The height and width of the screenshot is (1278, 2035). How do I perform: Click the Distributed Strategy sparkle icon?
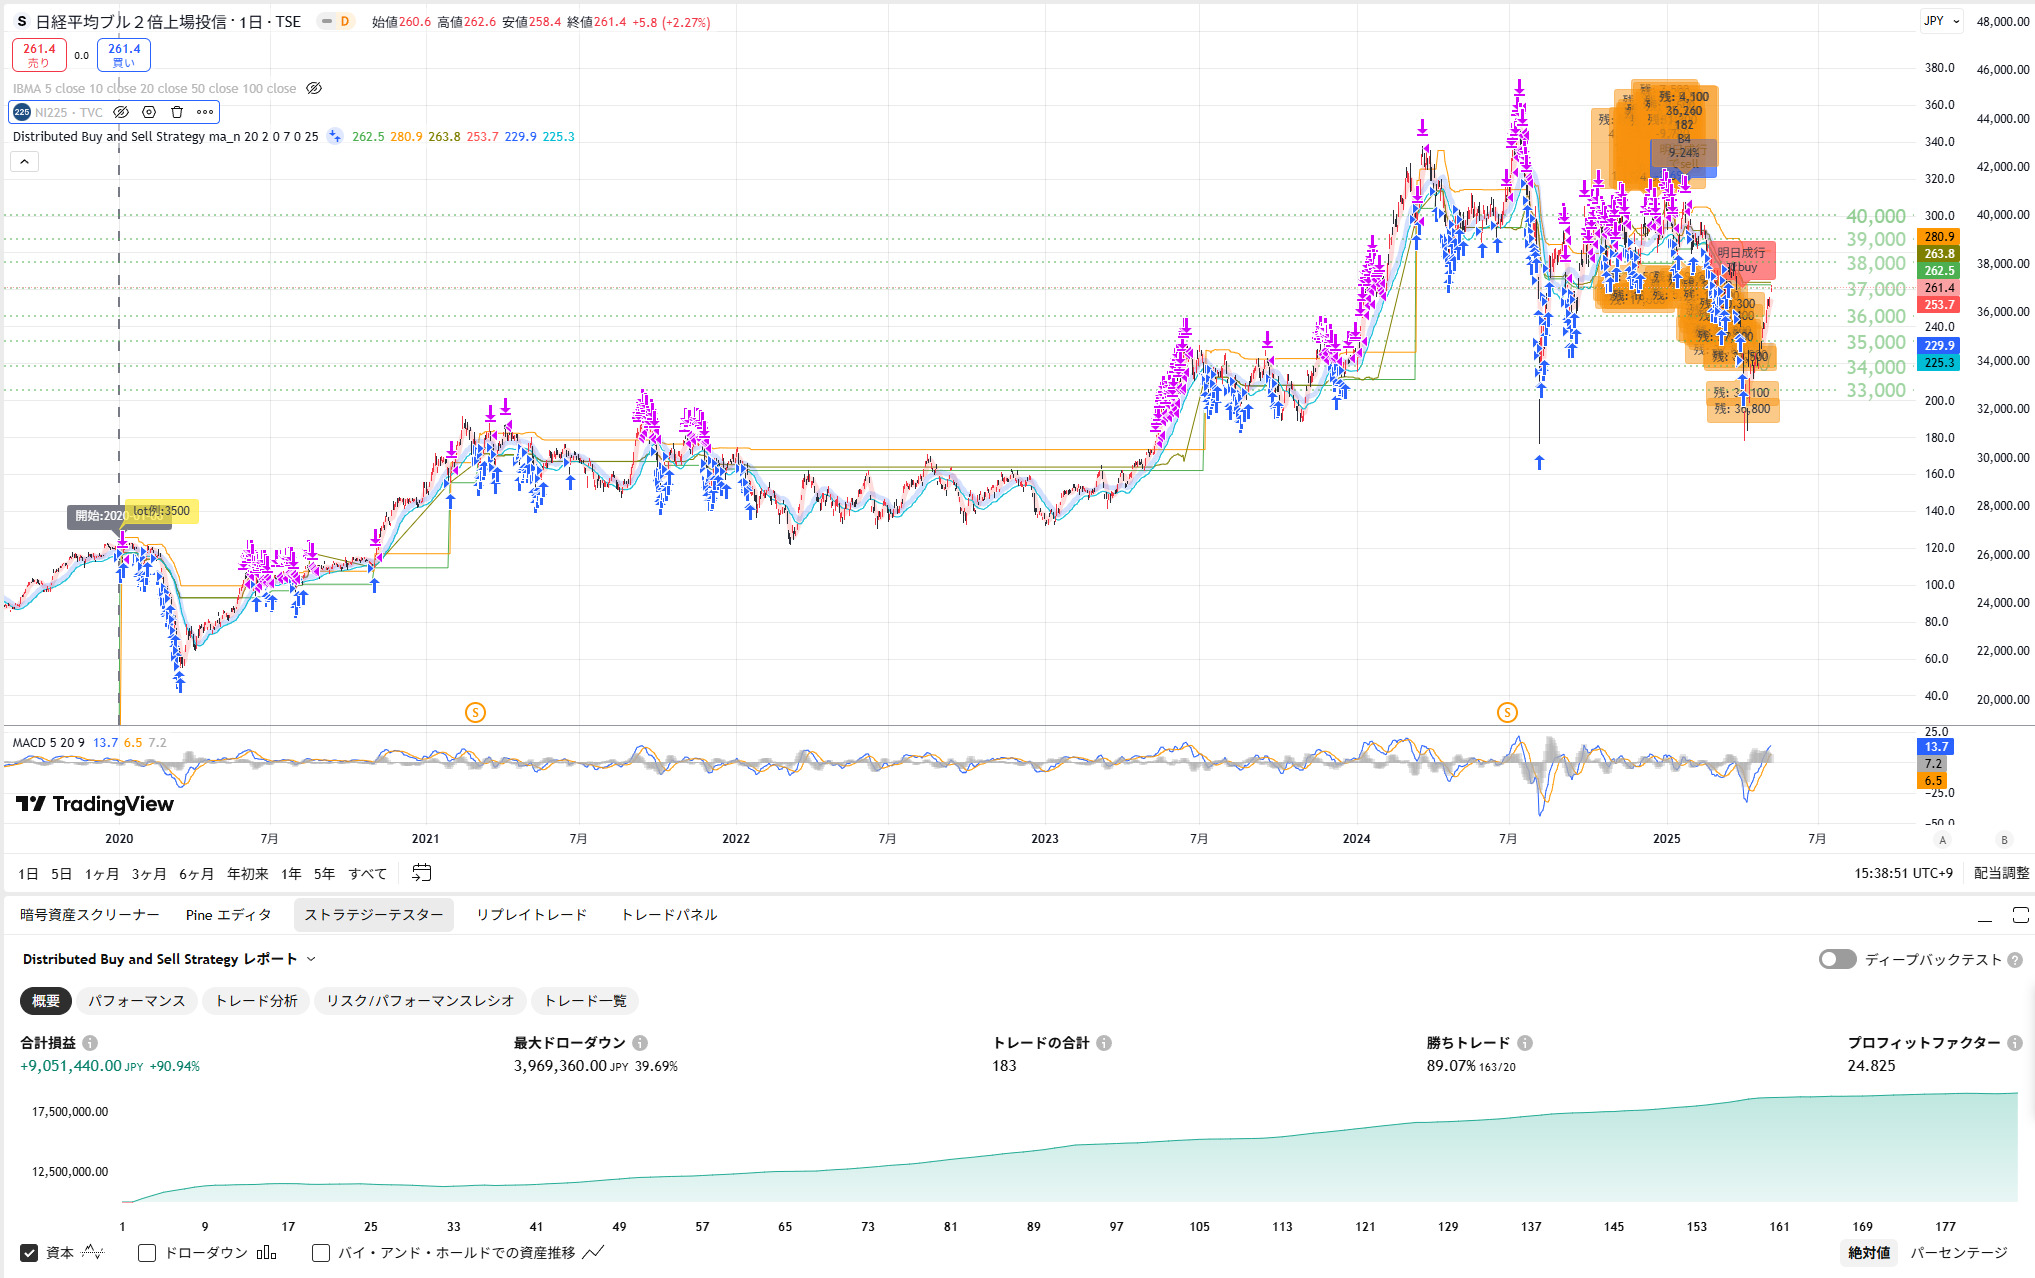pos(335,137)
